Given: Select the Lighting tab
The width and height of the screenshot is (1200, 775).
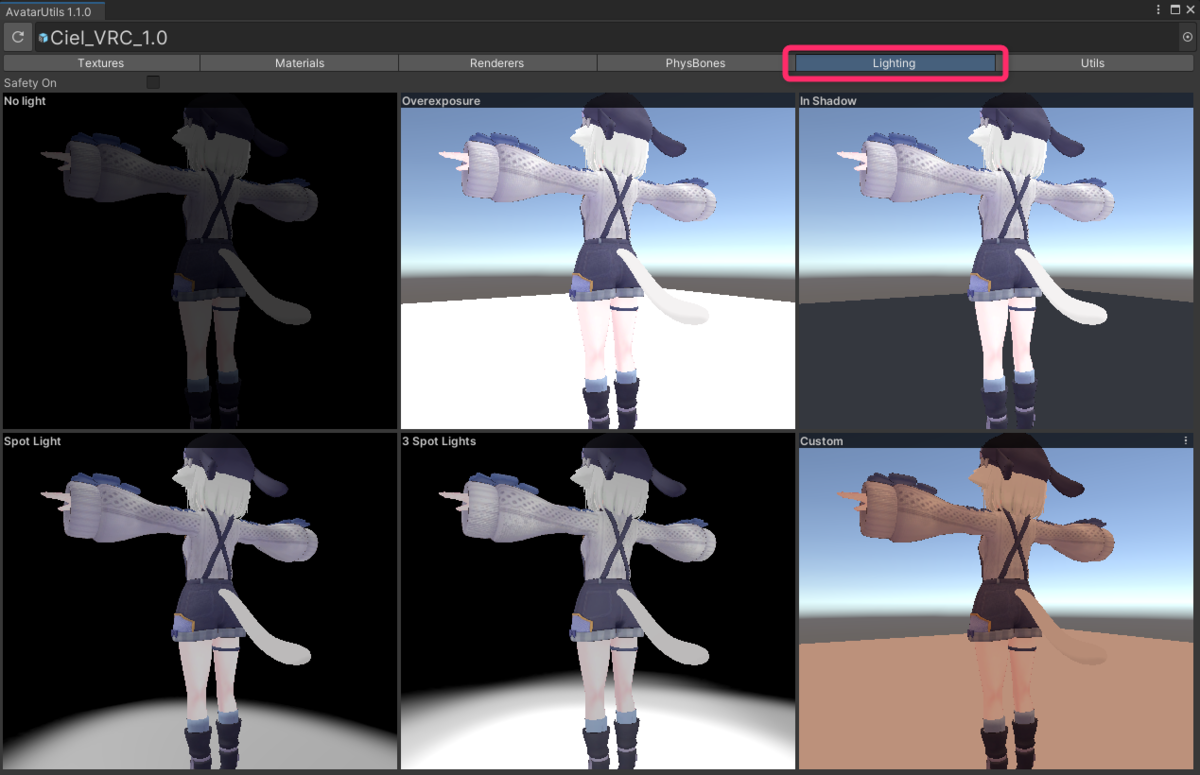Looking at the screenshot, I should pyautogui.click(x=893, y=63).
